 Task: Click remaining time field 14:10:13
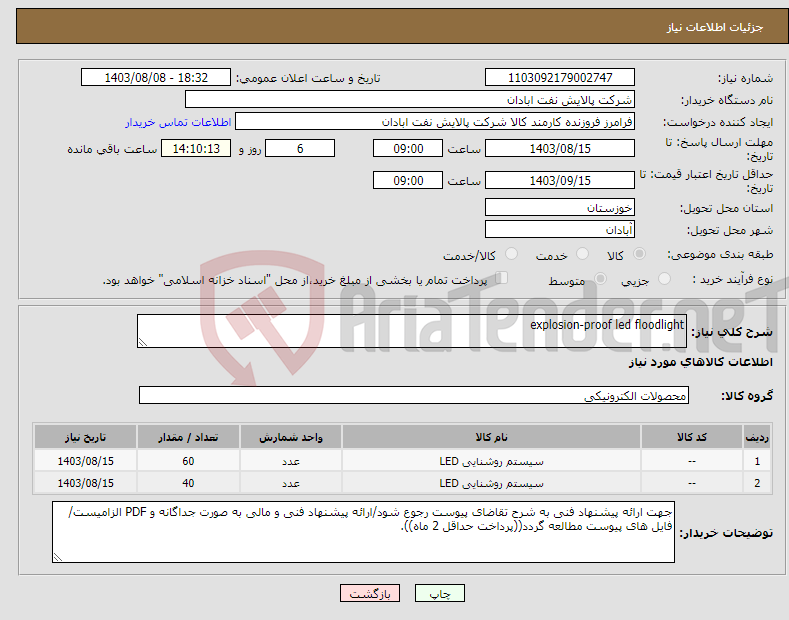click(x=196, y=148)
